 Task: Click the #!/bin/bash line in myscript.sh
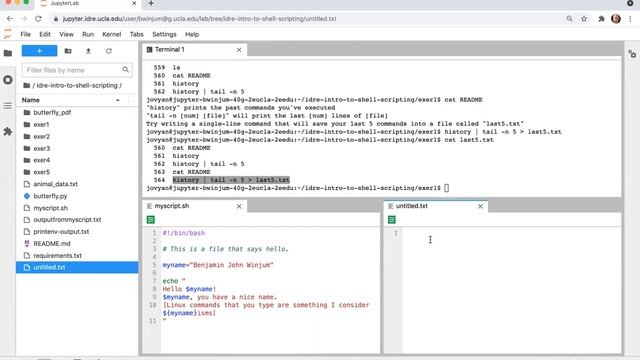coord(184,233)
